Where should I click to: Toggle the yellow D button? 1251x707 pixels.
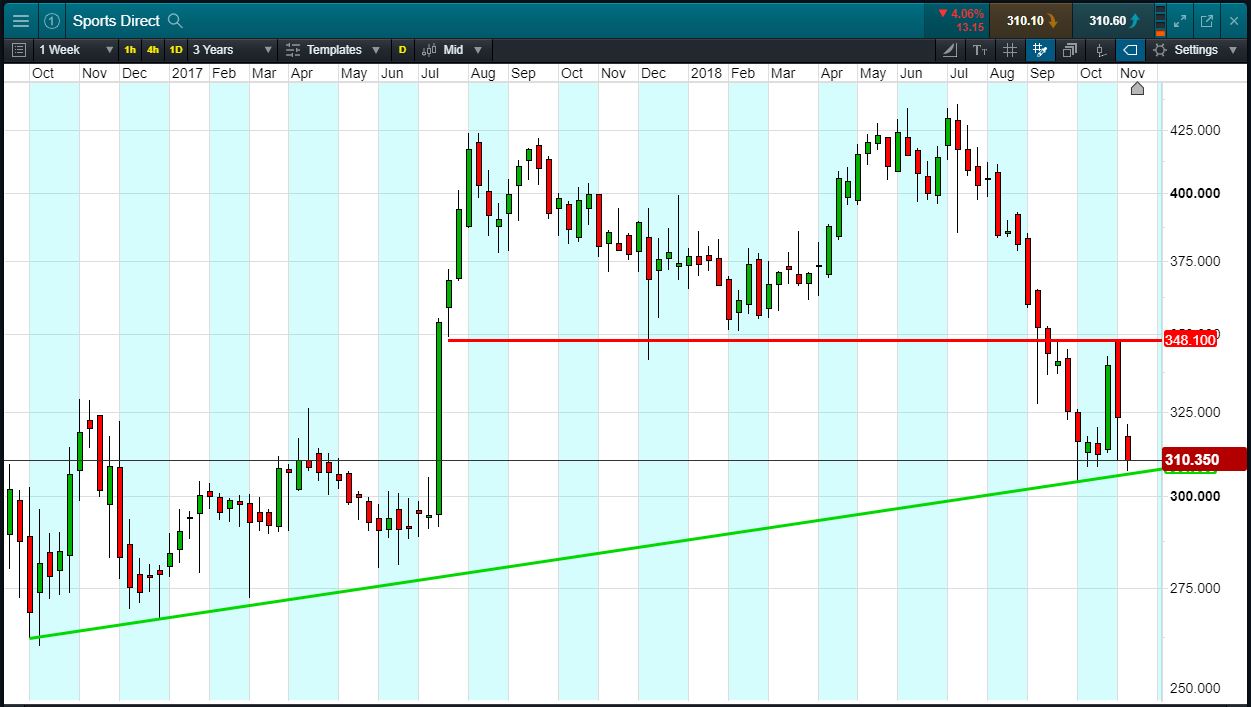tap(402, 50)
